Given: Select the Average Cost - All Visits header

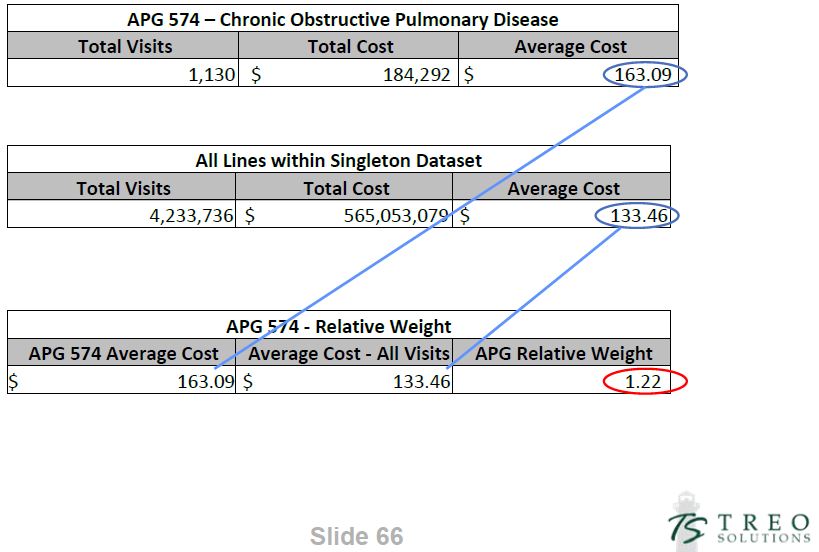Looking at the screenshot, I should point(344,353).
